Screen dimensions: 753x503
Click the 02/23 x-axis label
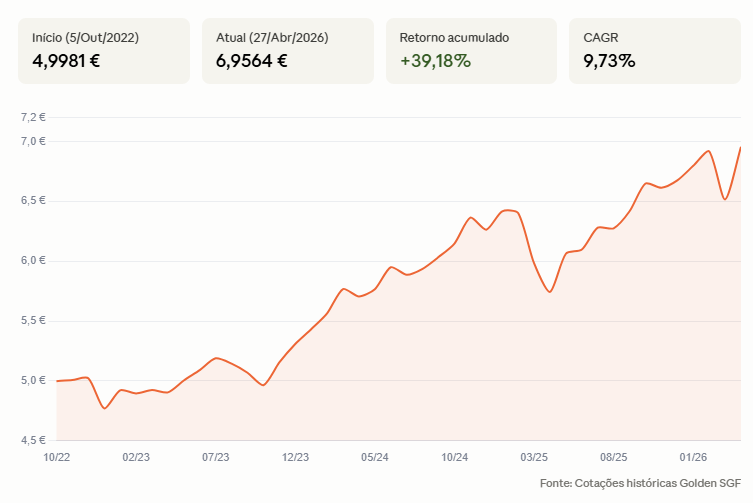[x=136, y=457]
